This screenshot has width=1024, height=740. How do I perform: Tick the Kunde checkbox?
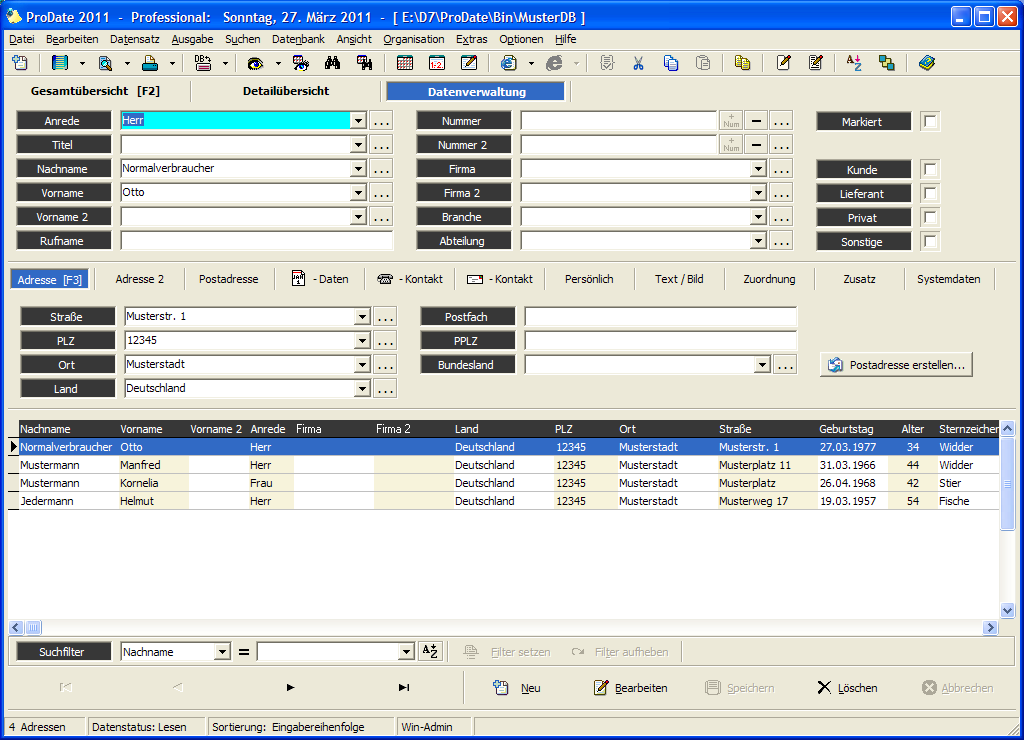[930, 170]
